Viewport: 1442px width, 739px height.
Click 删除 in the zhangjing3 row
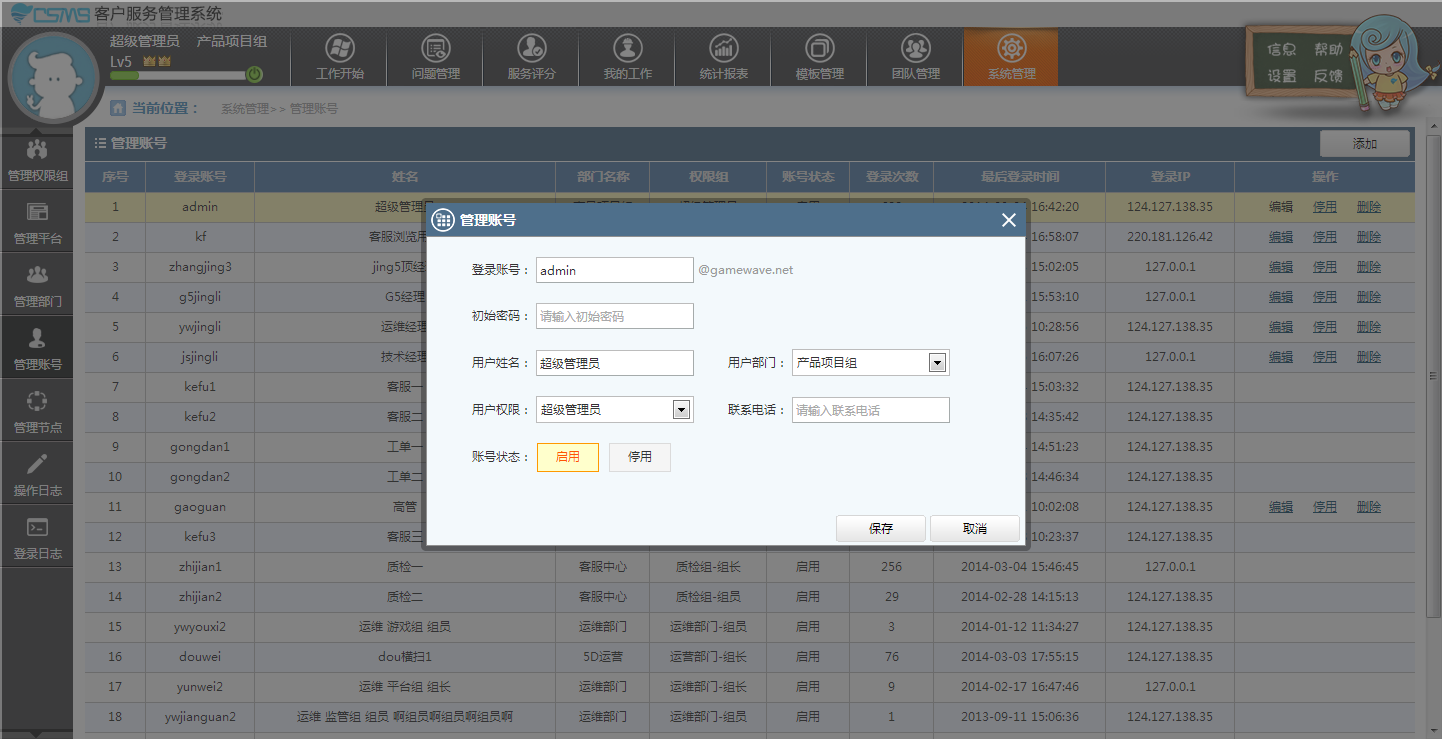coord(1369,267)
